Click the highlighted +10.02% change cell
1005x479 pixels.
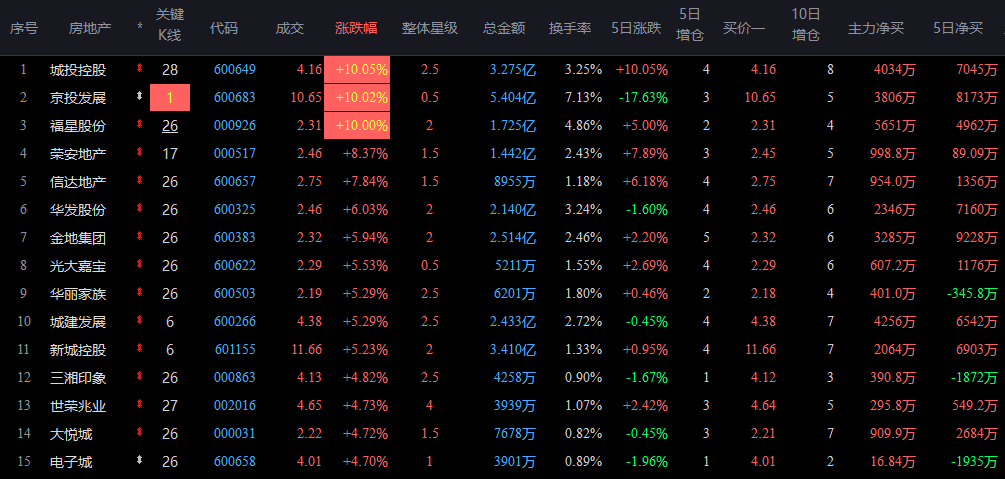pos(357,97)
